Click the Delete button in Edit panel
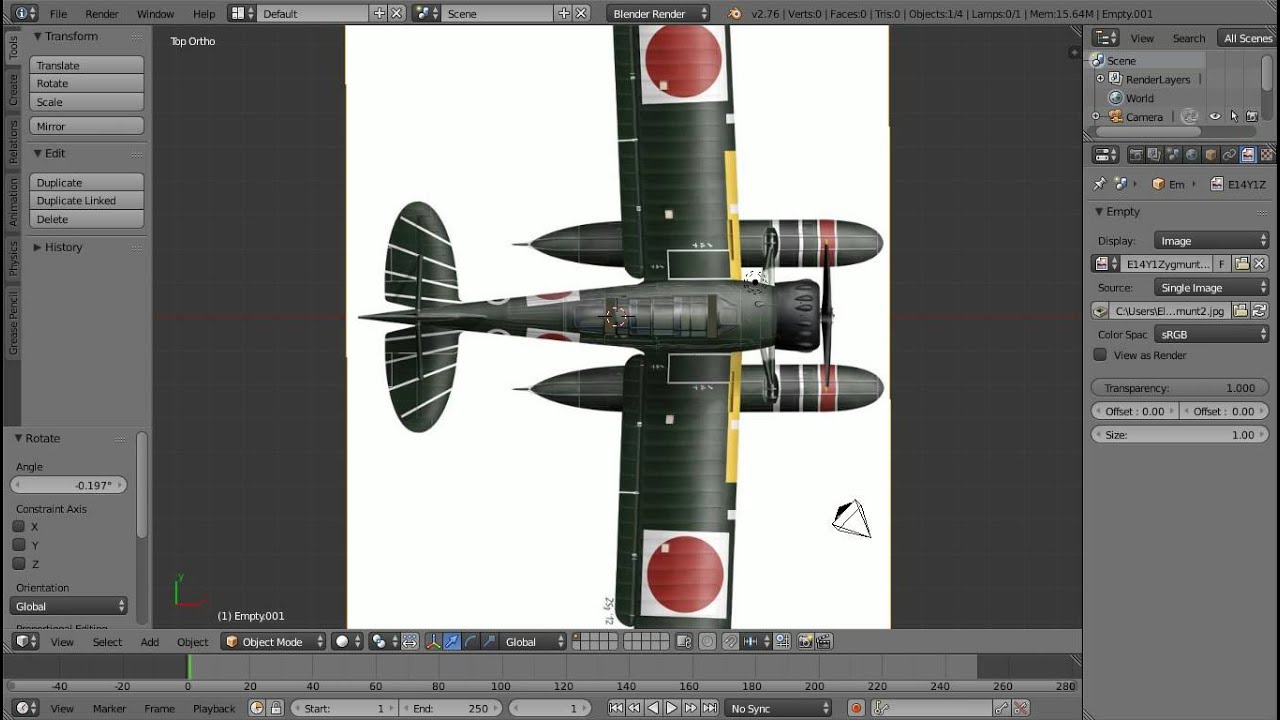 pyautogui.click(x=87, y=219)
